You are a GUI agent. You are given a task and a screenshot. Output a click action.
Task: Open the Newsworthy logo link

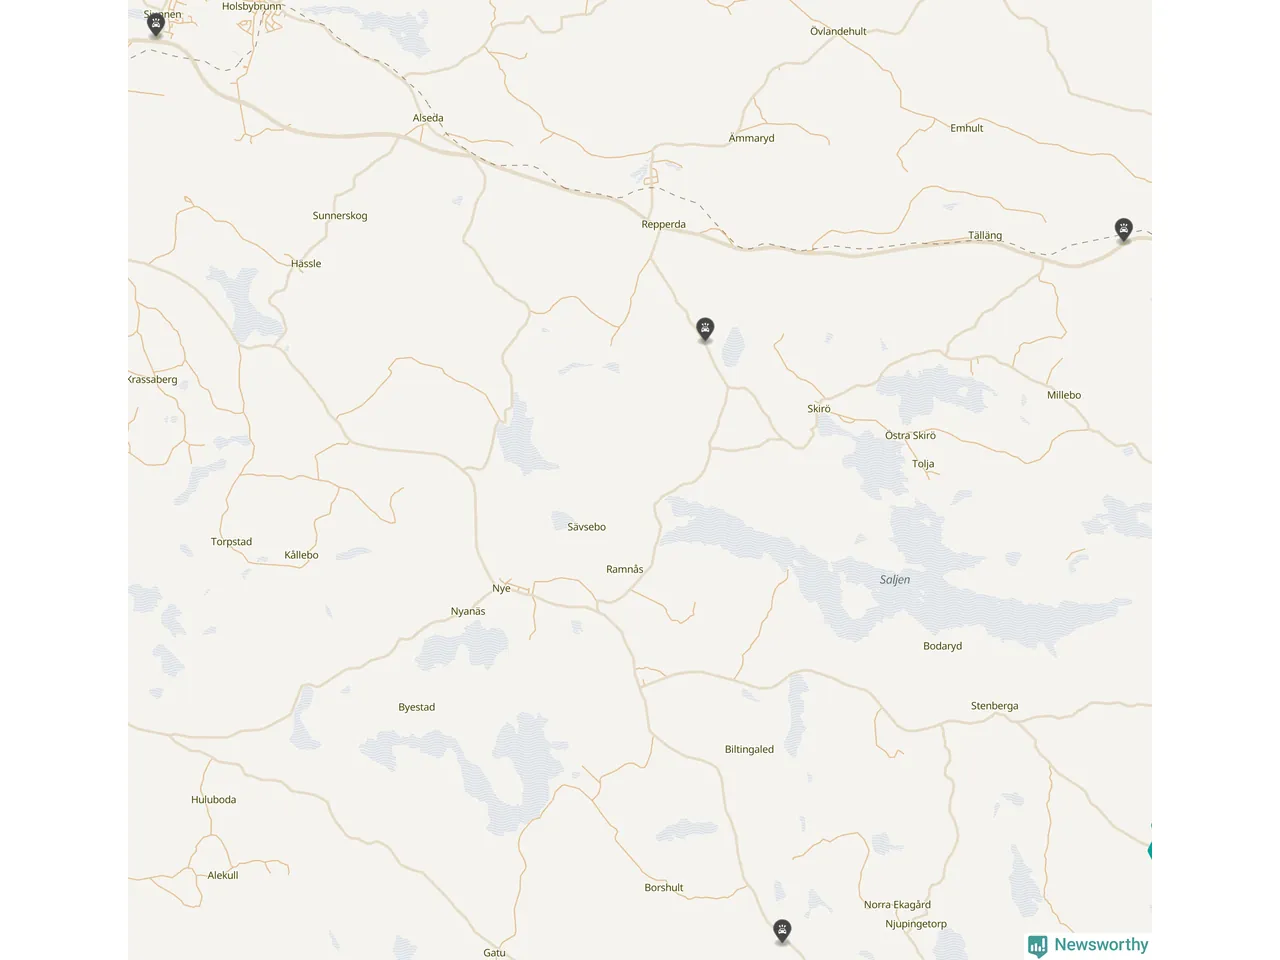pyautogui.click(x=1088, y=945)
